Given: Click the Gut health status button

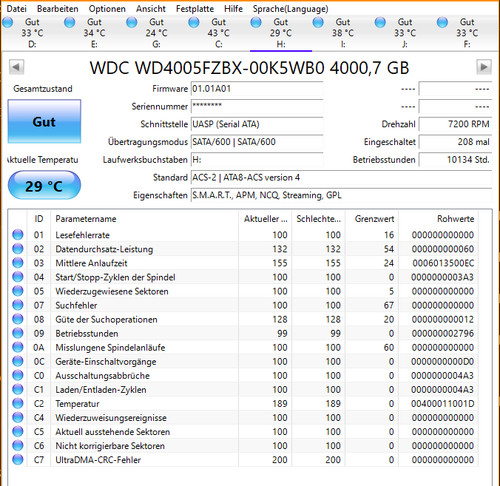Looking at the screenshot, I should click(44, 121).
